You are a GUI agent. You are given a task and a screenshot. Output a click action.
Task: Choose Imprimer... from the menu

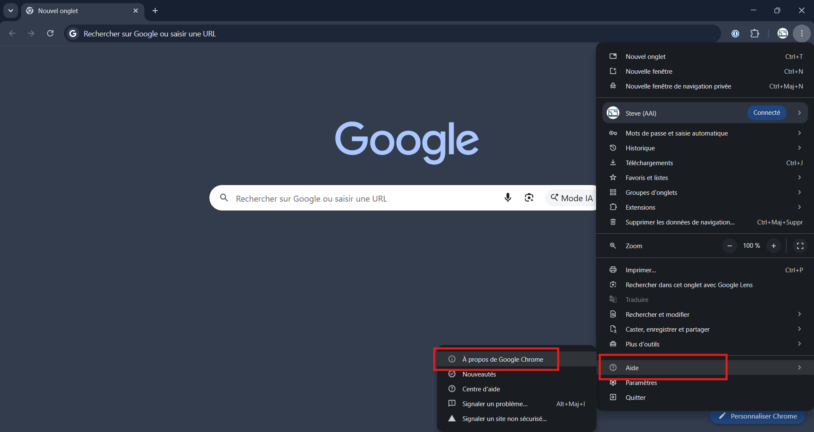(x=704, y=270)
